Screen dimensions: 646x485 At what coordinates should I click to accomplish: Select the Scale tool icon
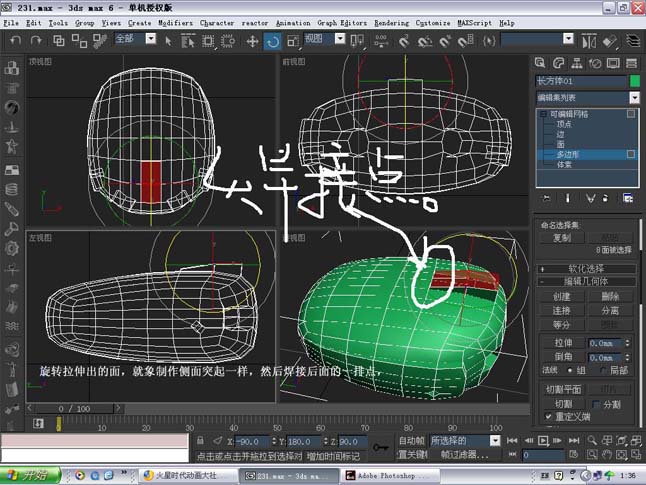[293, 41]
